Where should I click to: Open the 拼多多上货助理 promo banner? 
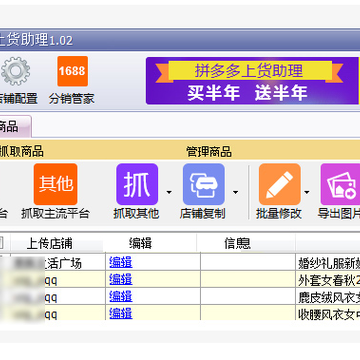[252, 81]
